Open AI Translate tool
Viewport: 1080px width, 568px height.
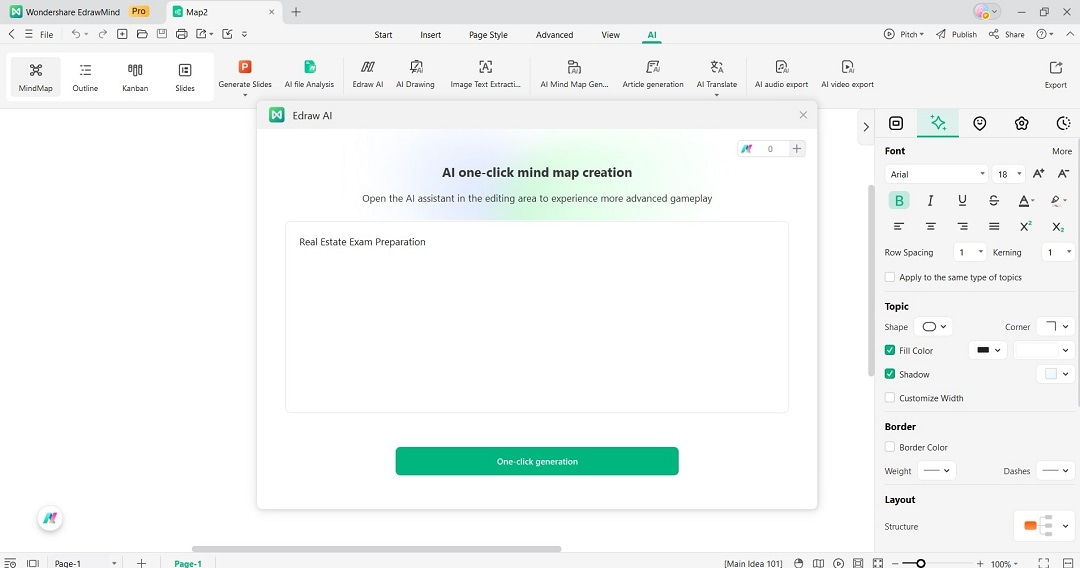pyautogui.click(x=716, y=76)
